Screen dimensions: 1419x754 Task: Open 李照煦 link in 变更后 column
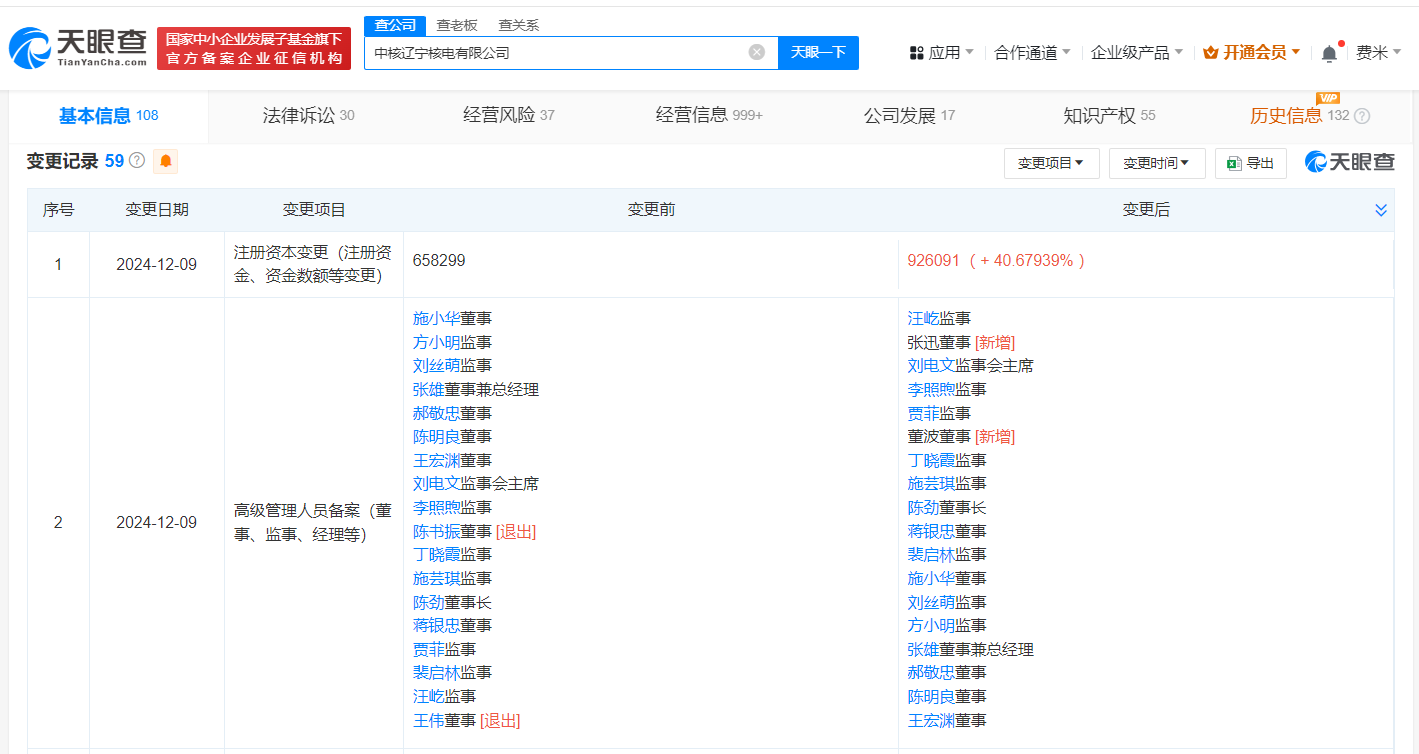click(x=931, y=389)
